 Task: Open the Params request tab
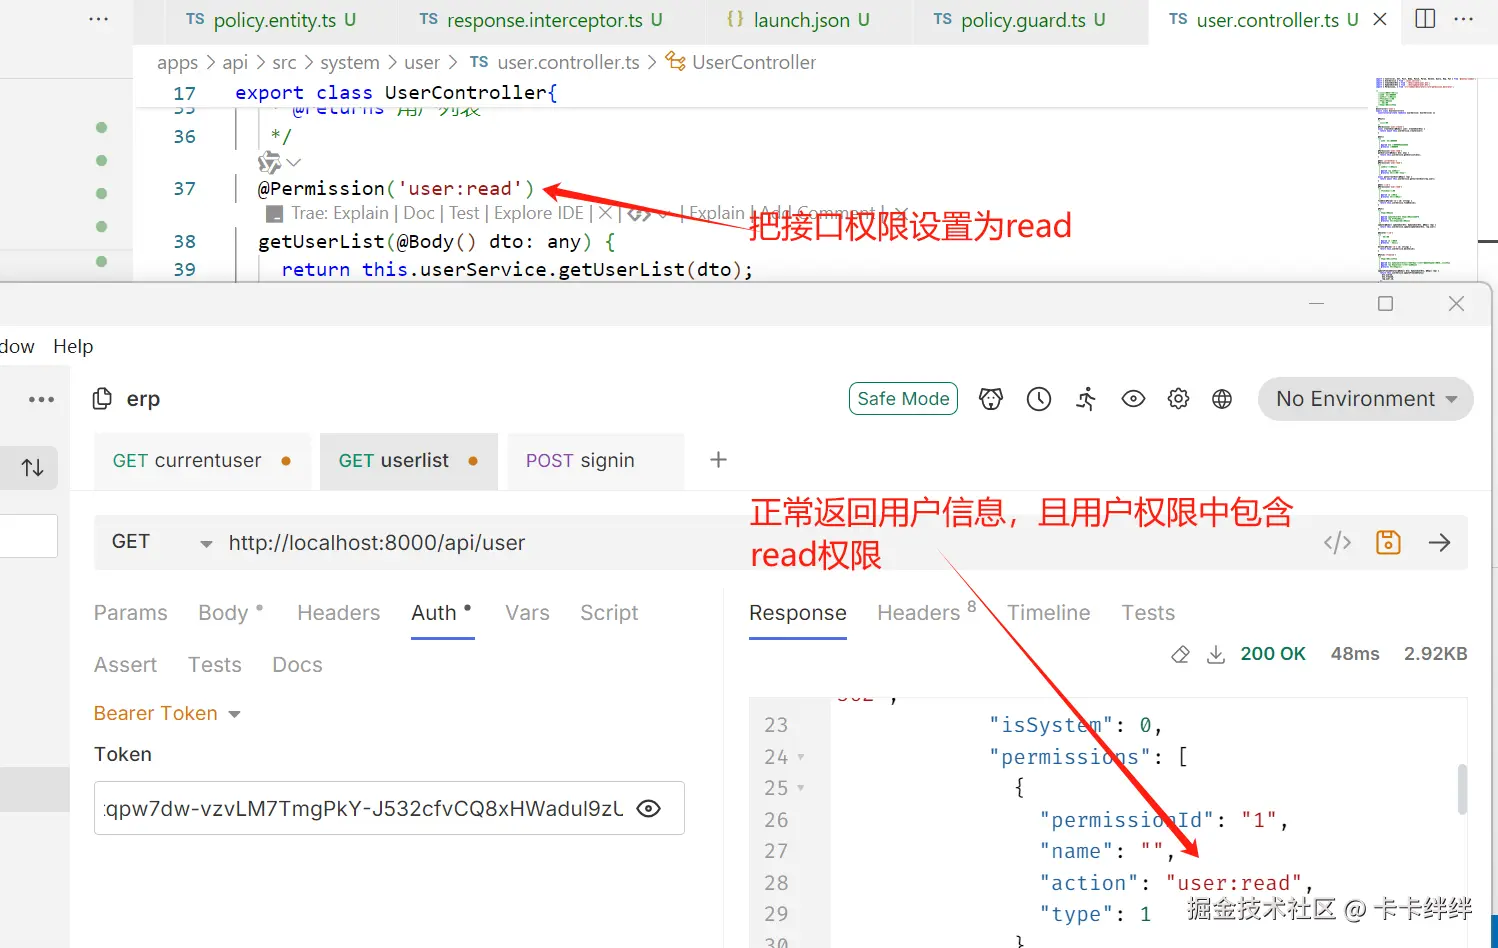click(x=131, y=613)
